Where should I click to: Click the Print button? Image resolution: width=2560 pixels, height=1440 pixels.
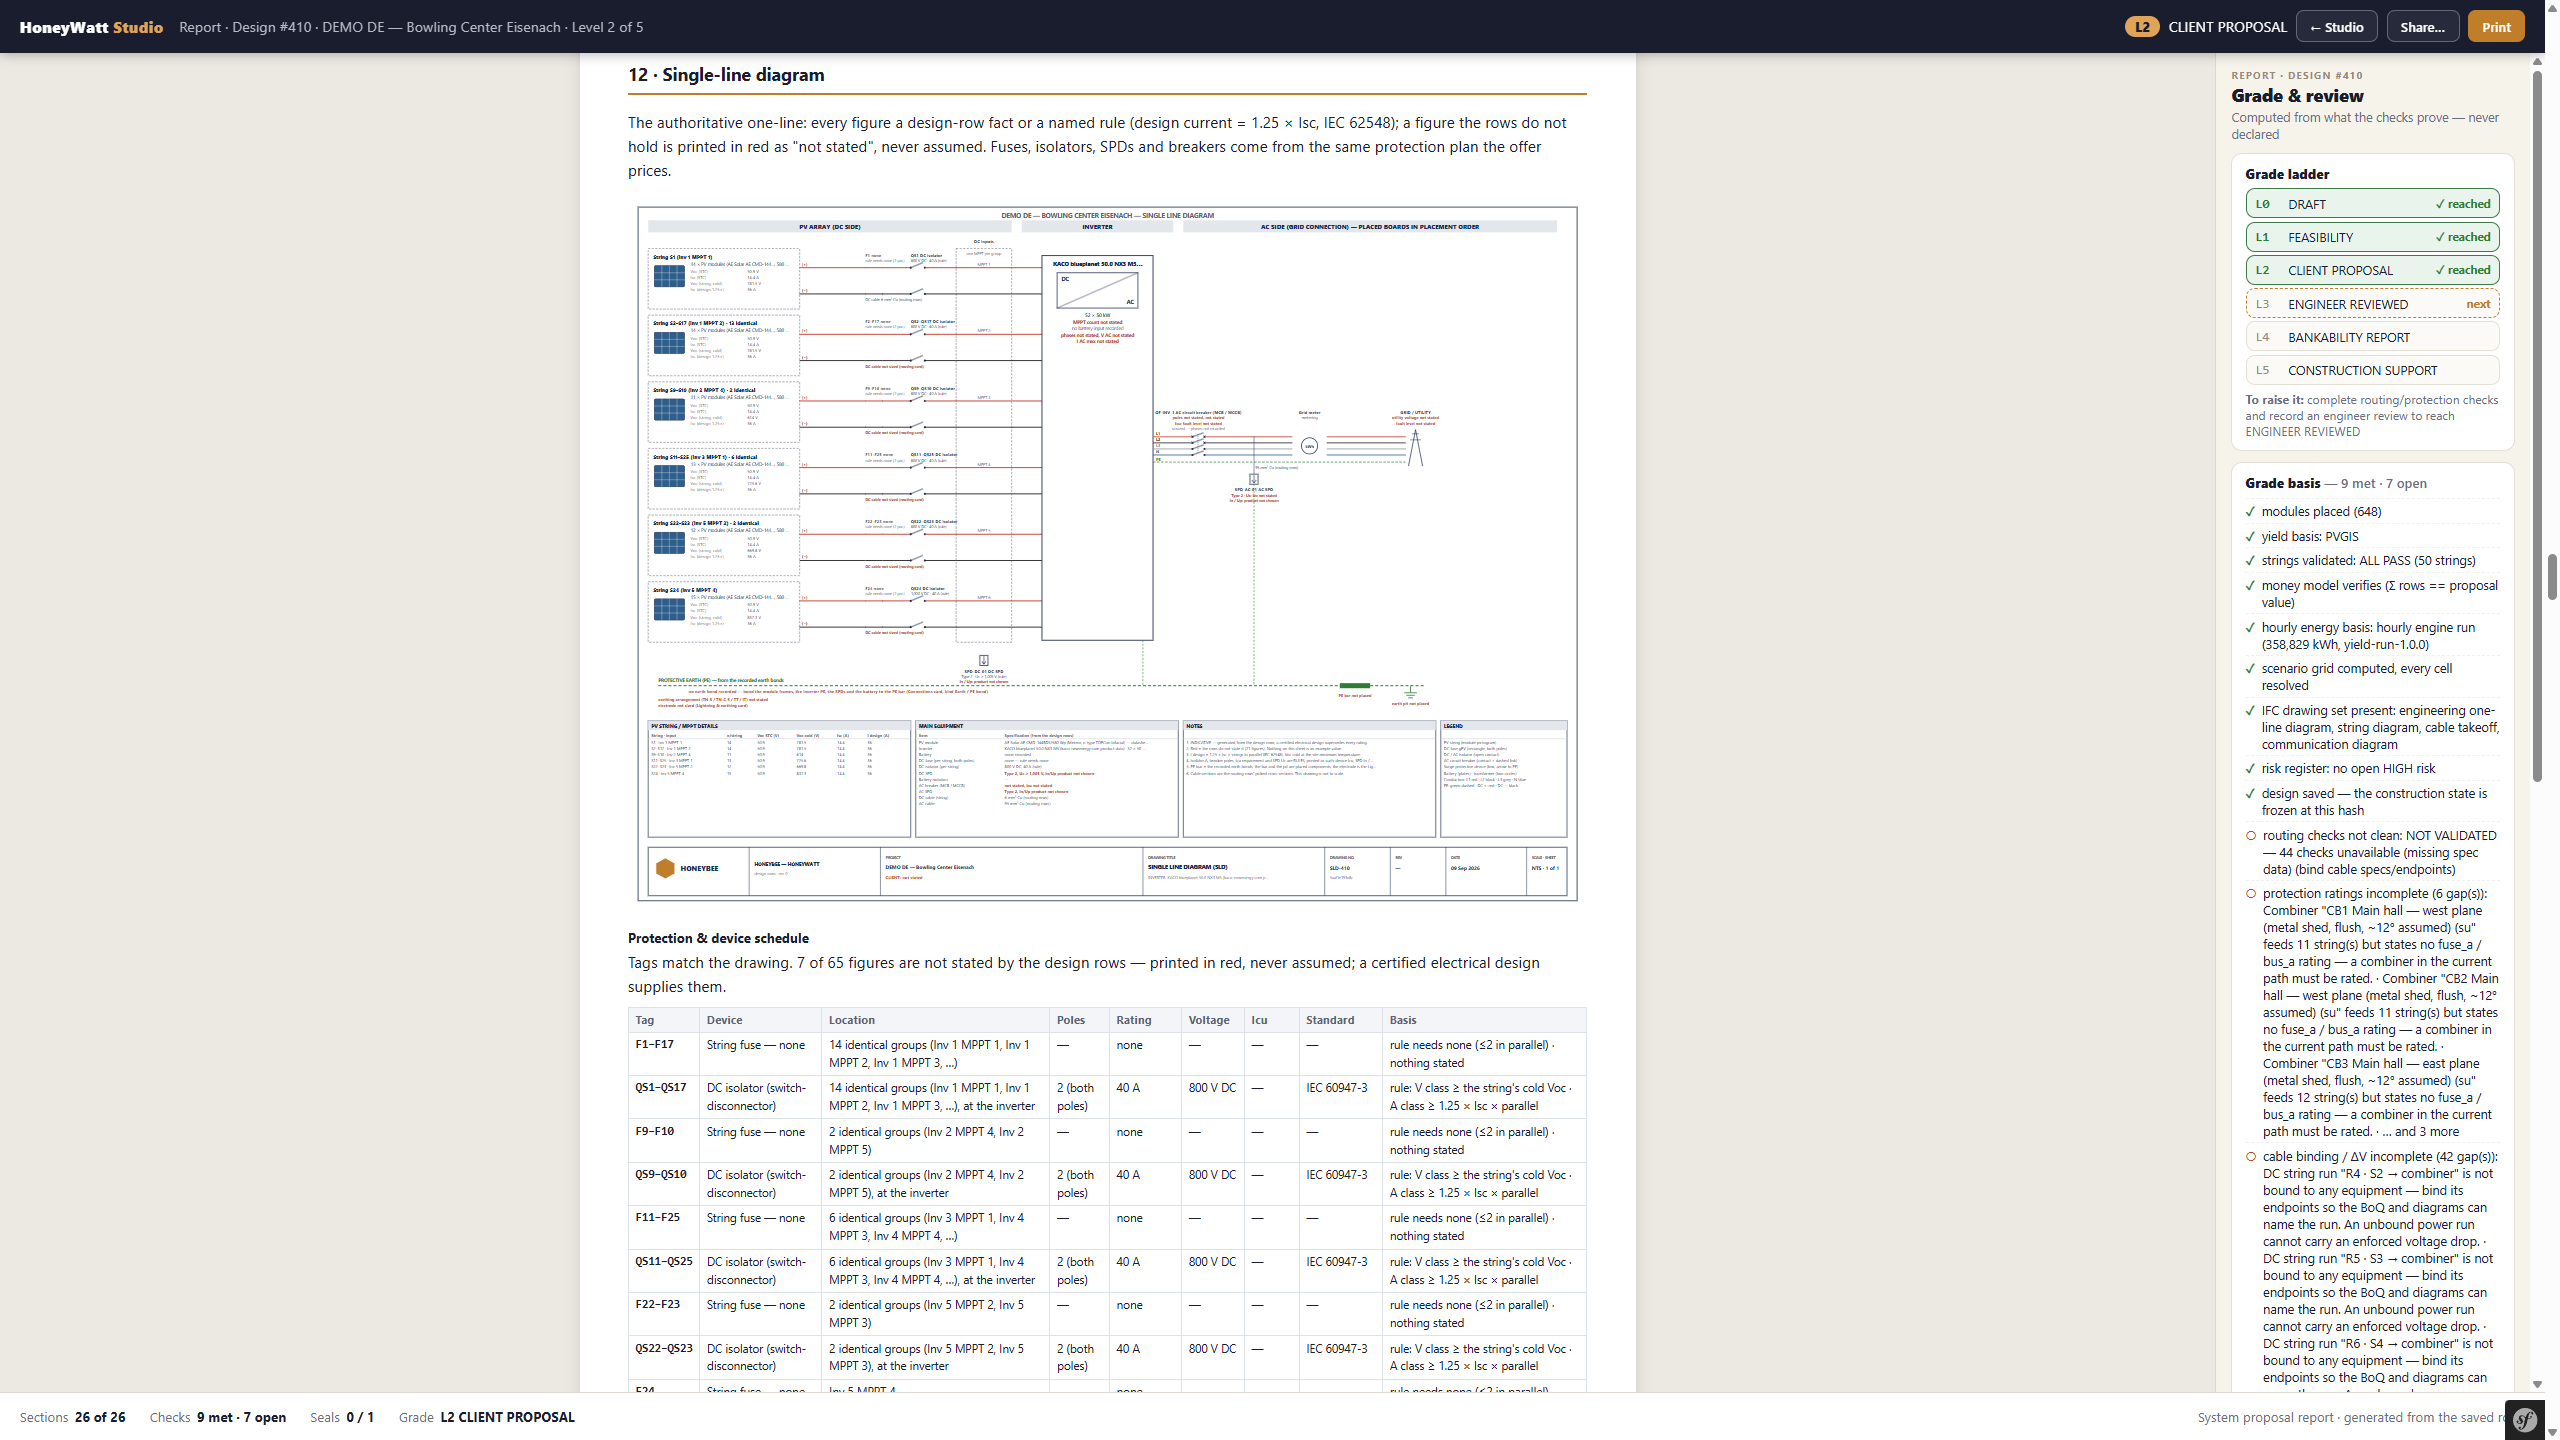(2496, 27)
